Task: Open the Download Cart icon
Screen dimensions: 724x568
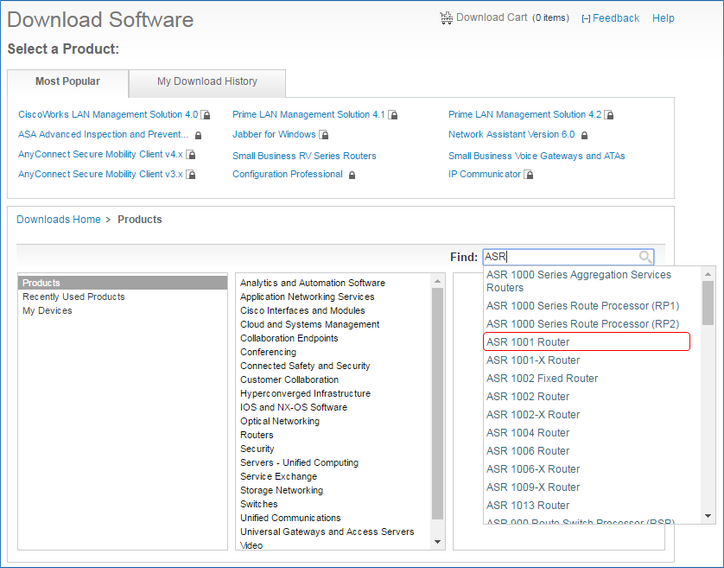Action: 446,18
